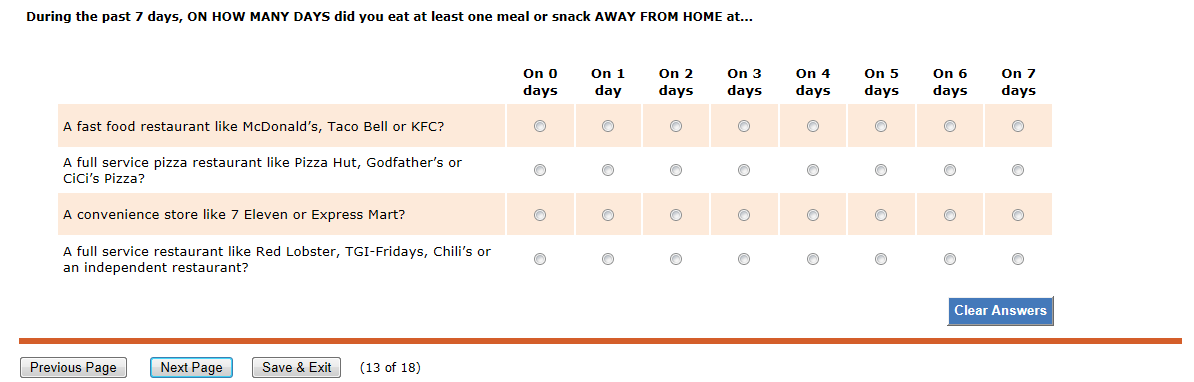Viewport: 1194px width, 382px height.
Task: Choose 'On 1 day' for full service pizza restaurant
Action: [608, 170]
